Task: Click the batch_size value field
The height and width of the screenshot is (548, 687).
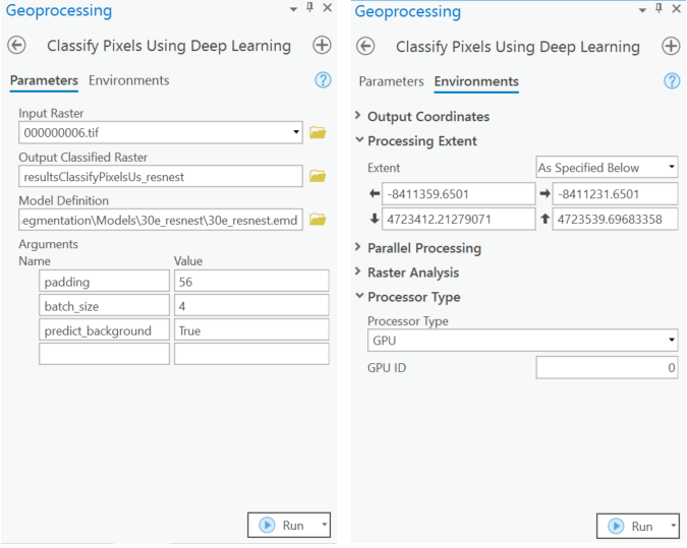Action: [251, 305]
